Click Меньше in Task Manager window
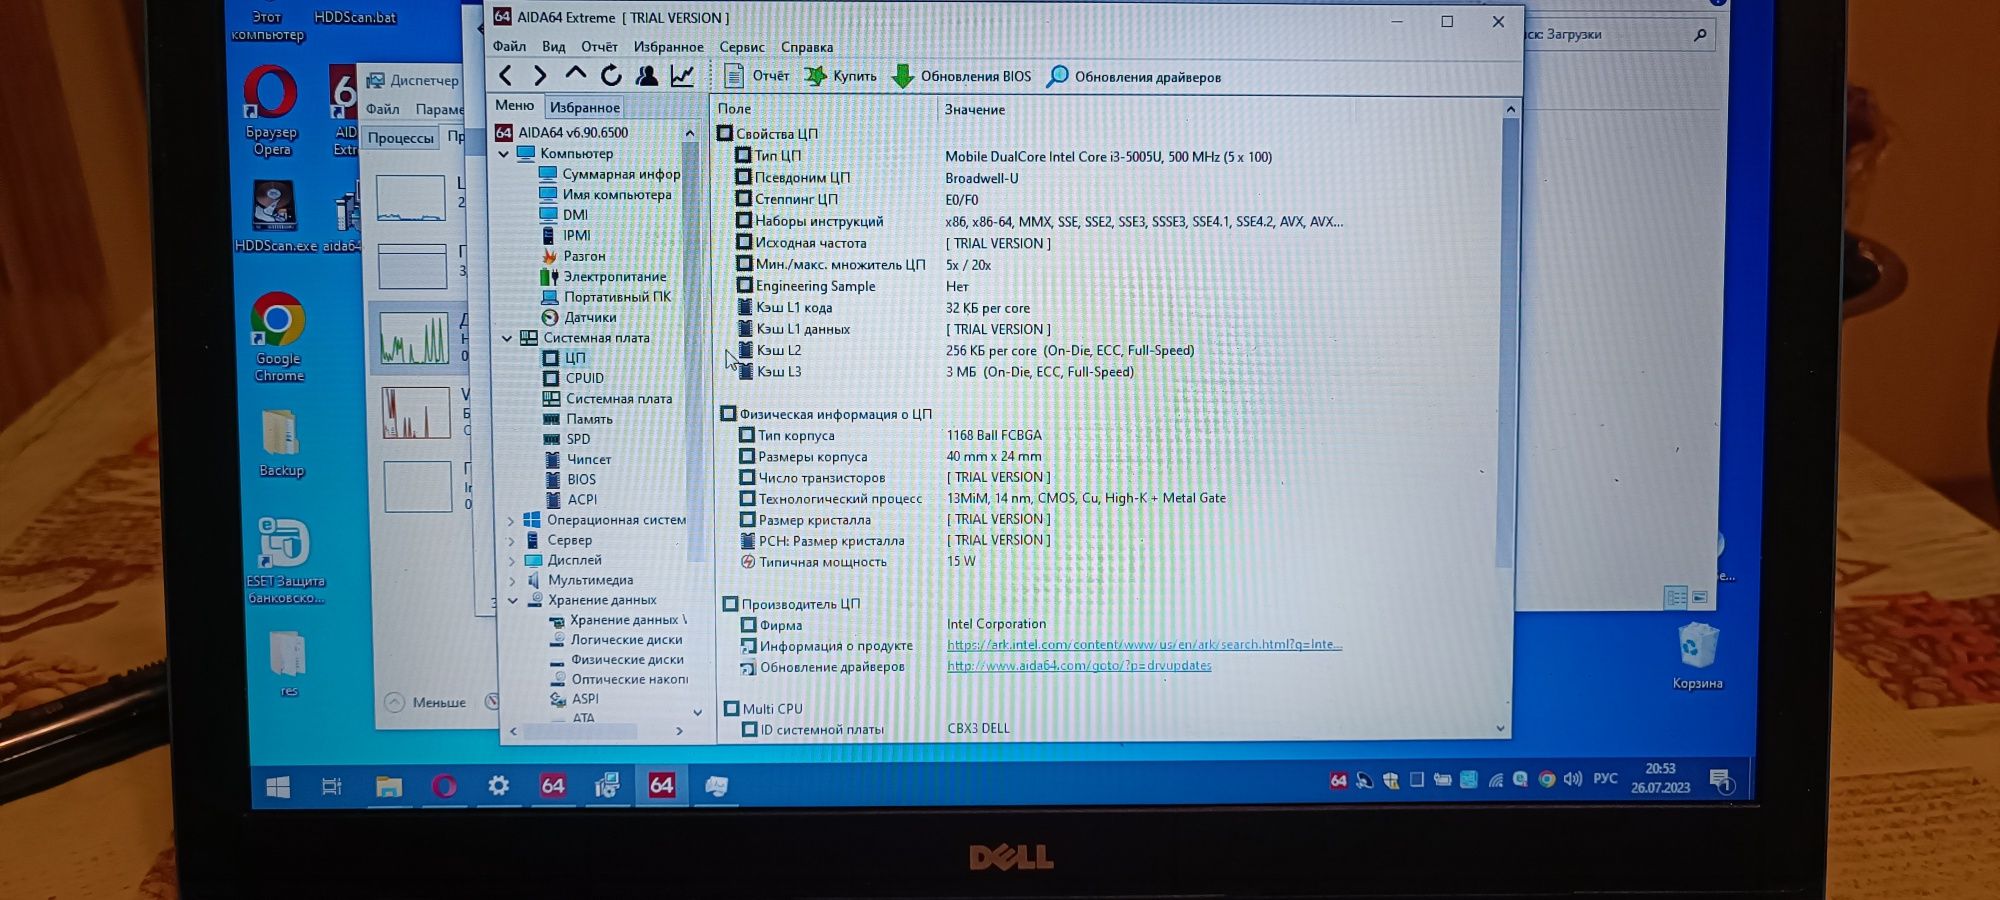 tap(426, 703)
